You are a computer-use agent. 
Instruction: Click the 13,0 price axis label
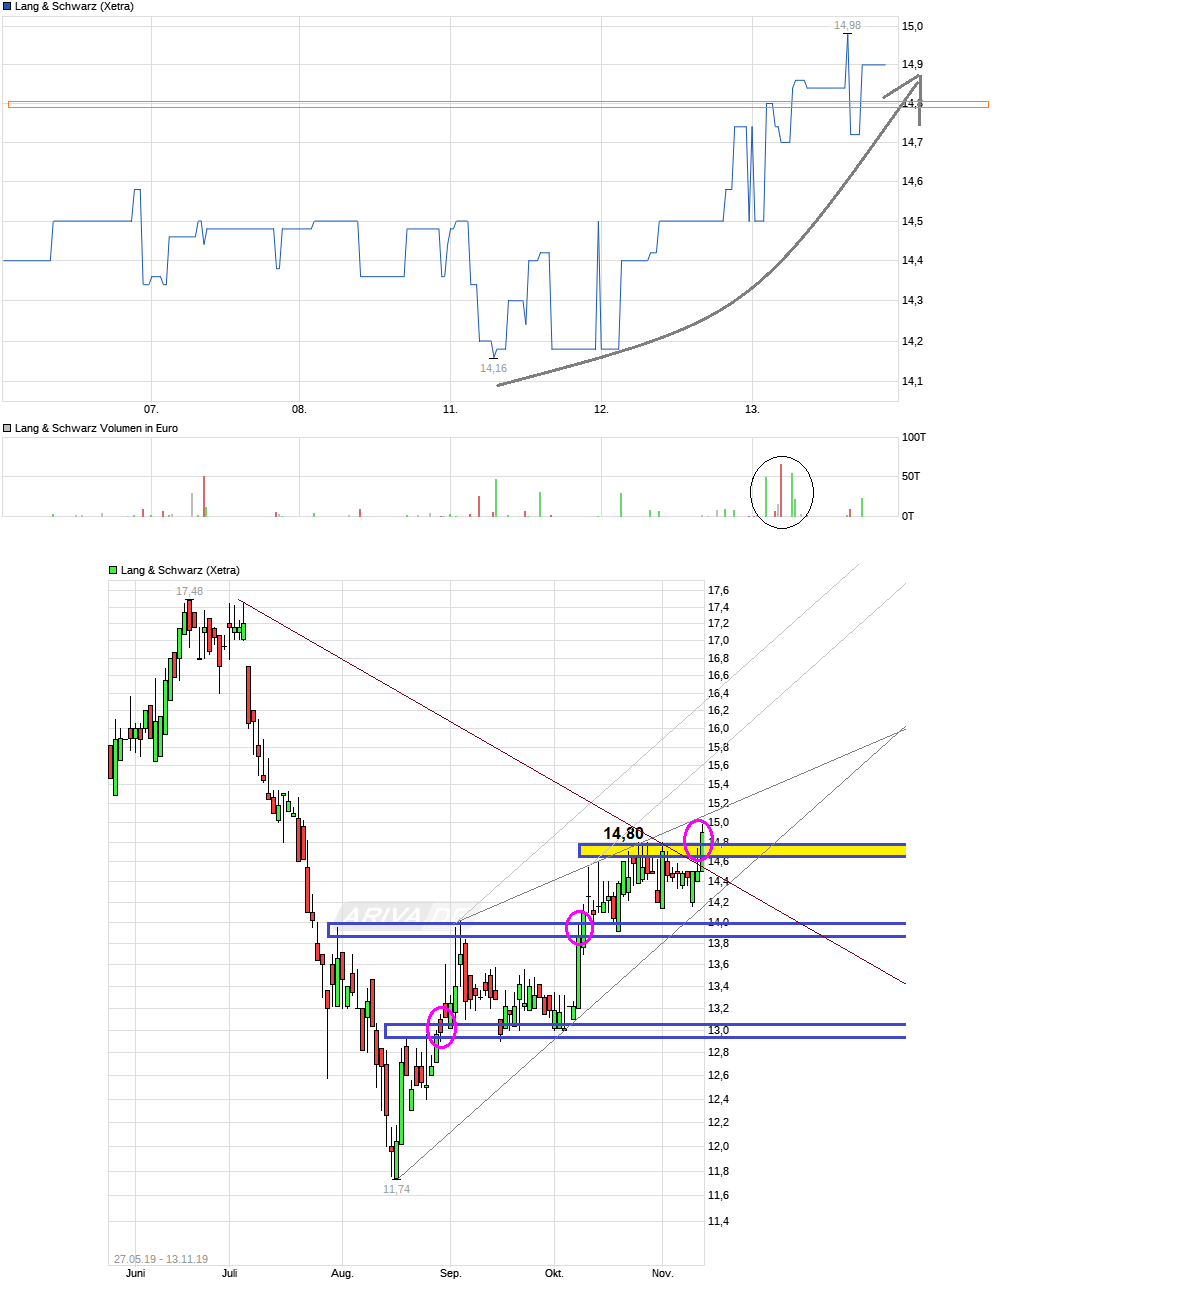[x=718, y=1030]
